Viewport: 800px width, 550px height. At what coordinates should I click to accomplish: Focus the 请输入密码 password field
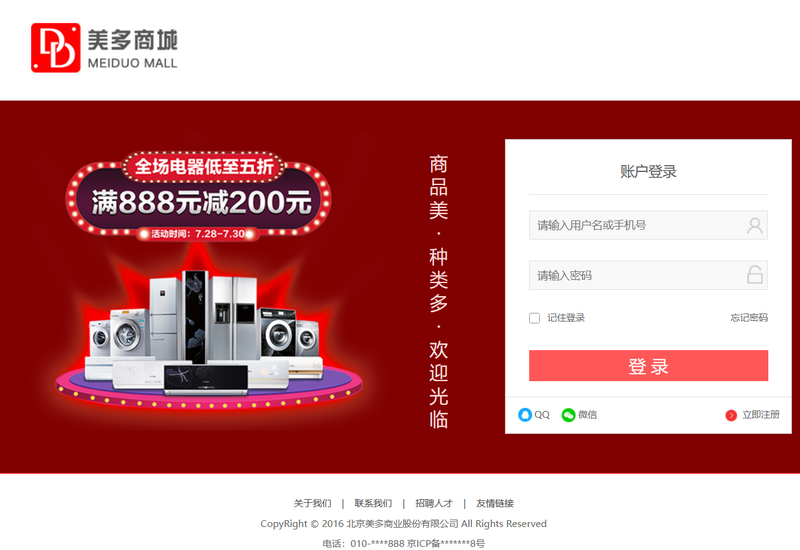[x=648, y=276]
